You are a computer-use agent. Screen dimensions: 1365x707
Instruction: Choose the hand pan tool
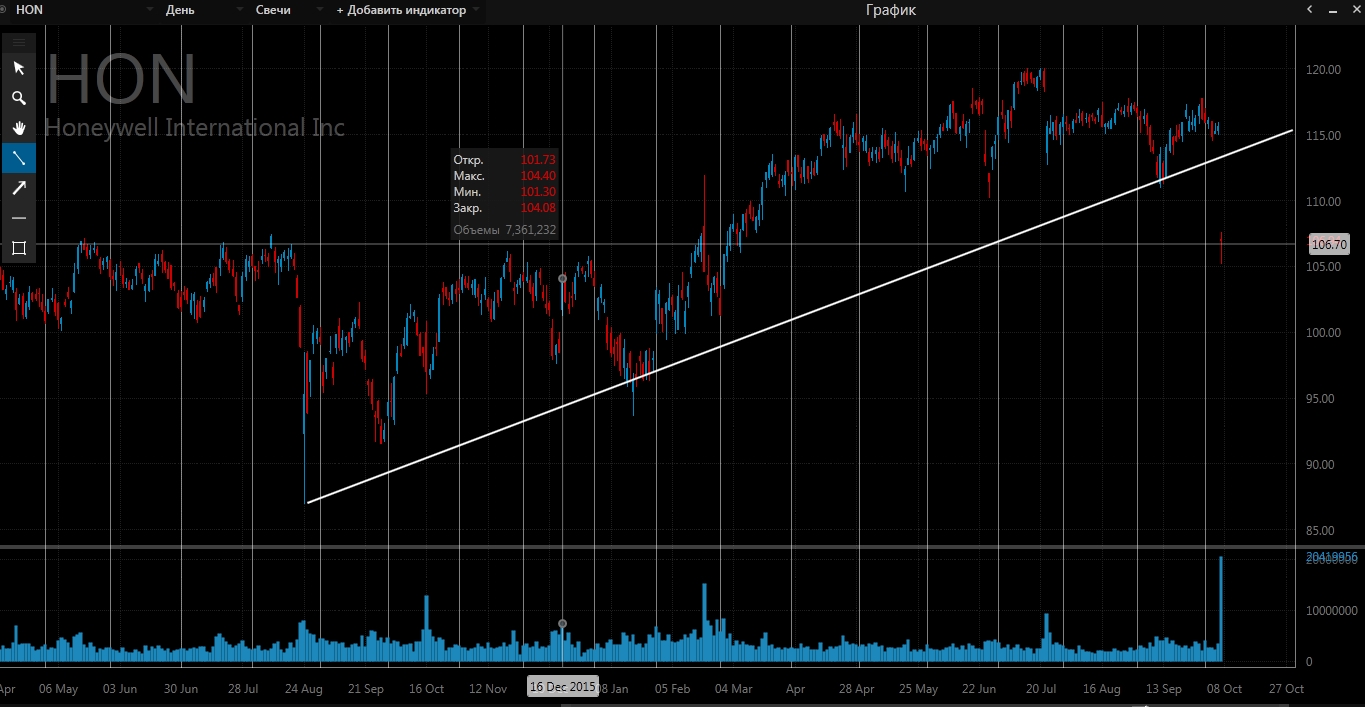(18, 128)
